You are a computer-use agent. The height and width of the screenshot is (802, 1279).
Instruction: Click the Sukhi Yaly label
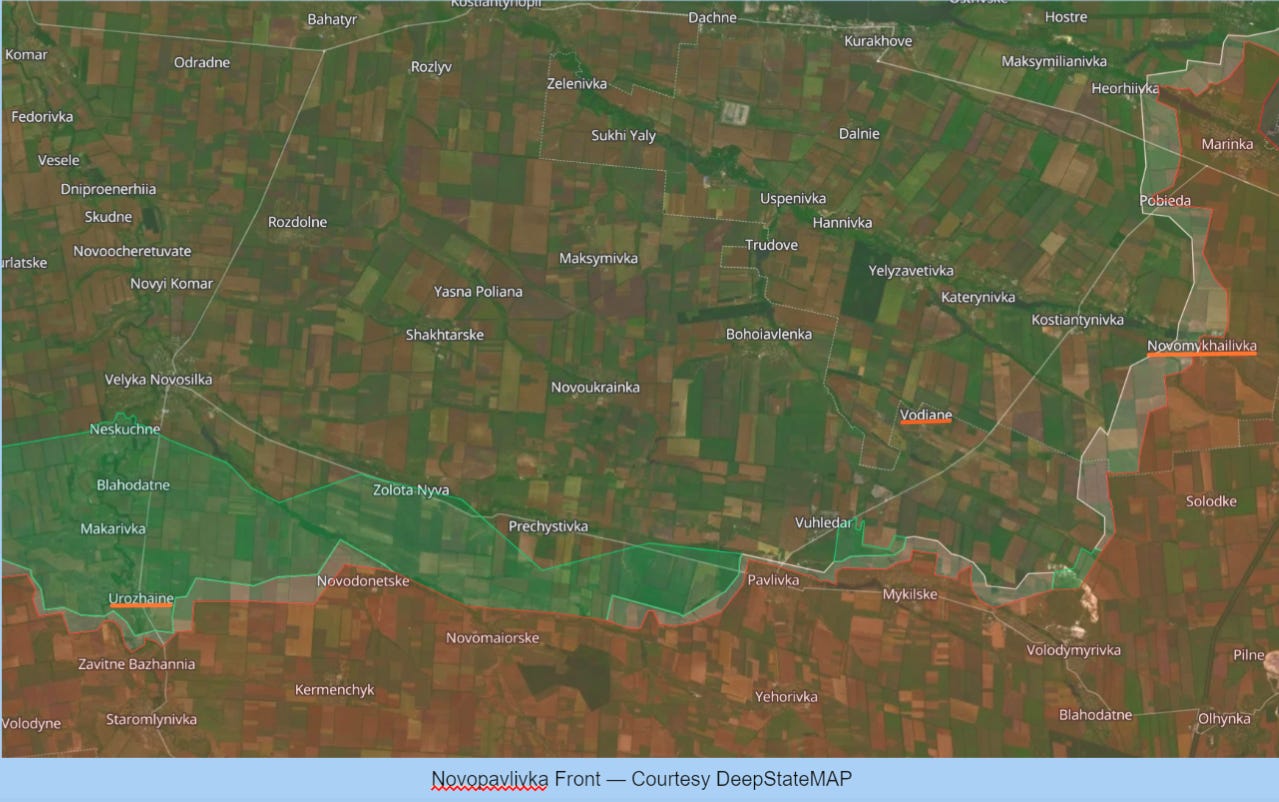[x=623, y=135]
